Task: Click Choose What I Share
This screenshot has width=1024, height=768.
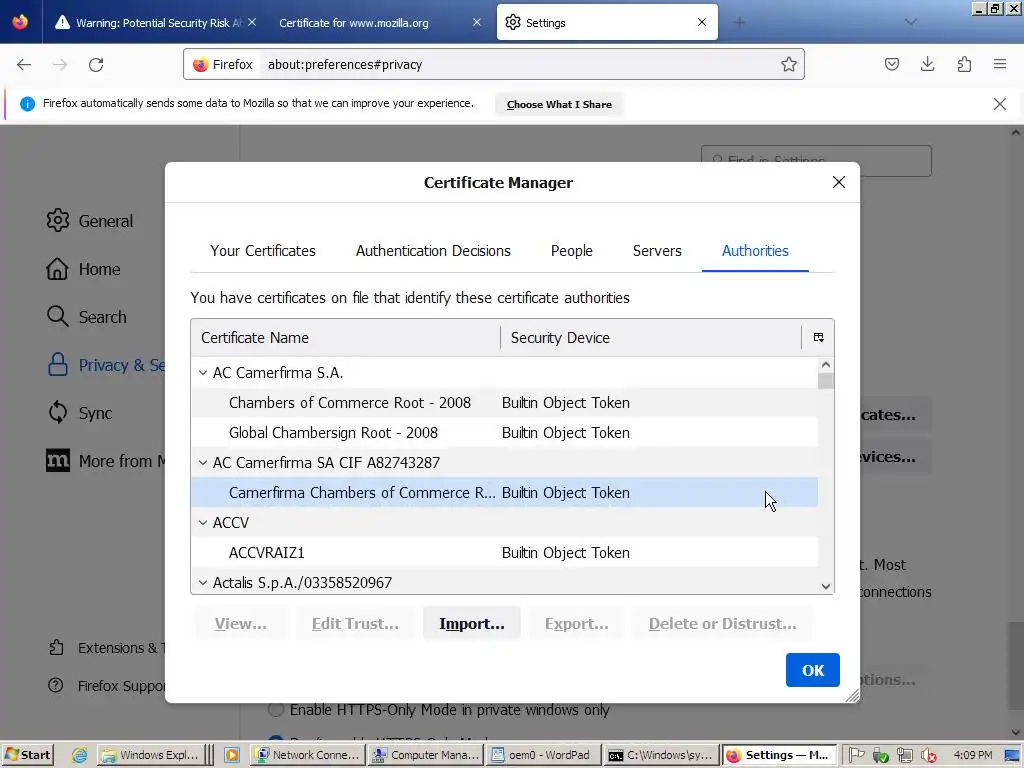Action: click(x=559, y=104)
